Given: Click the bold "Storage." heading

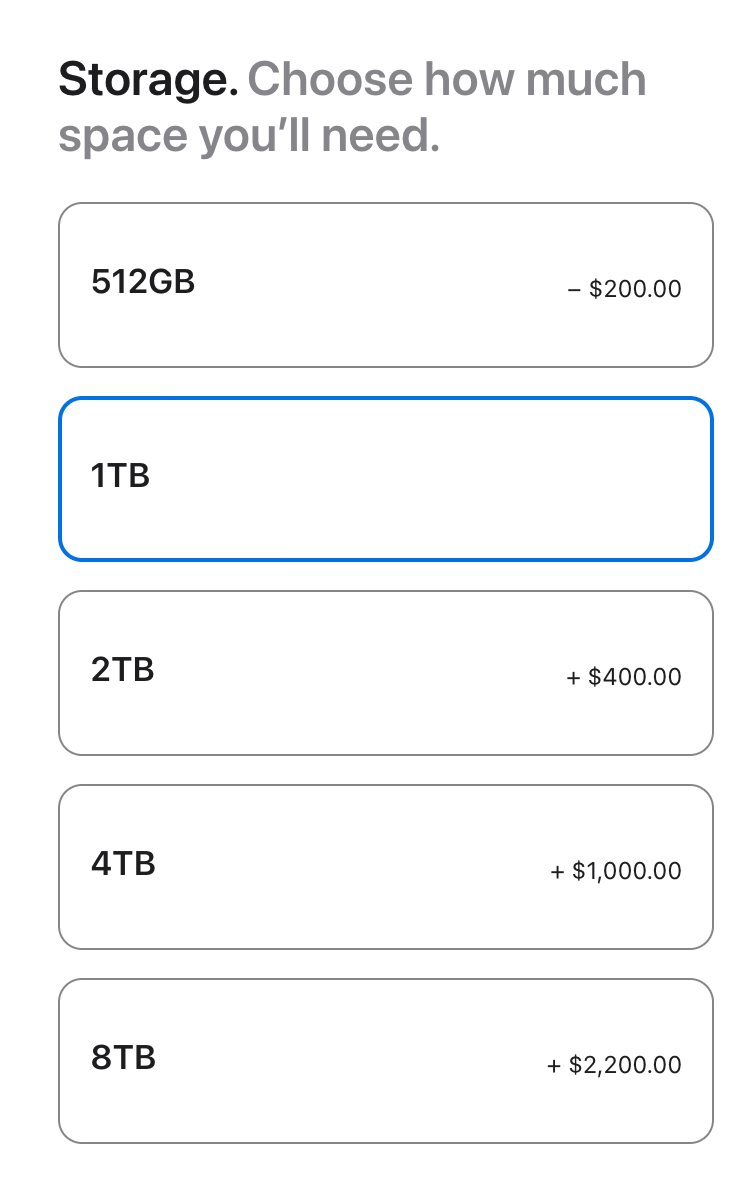Looking at the screenshot, I should point(148,80).
